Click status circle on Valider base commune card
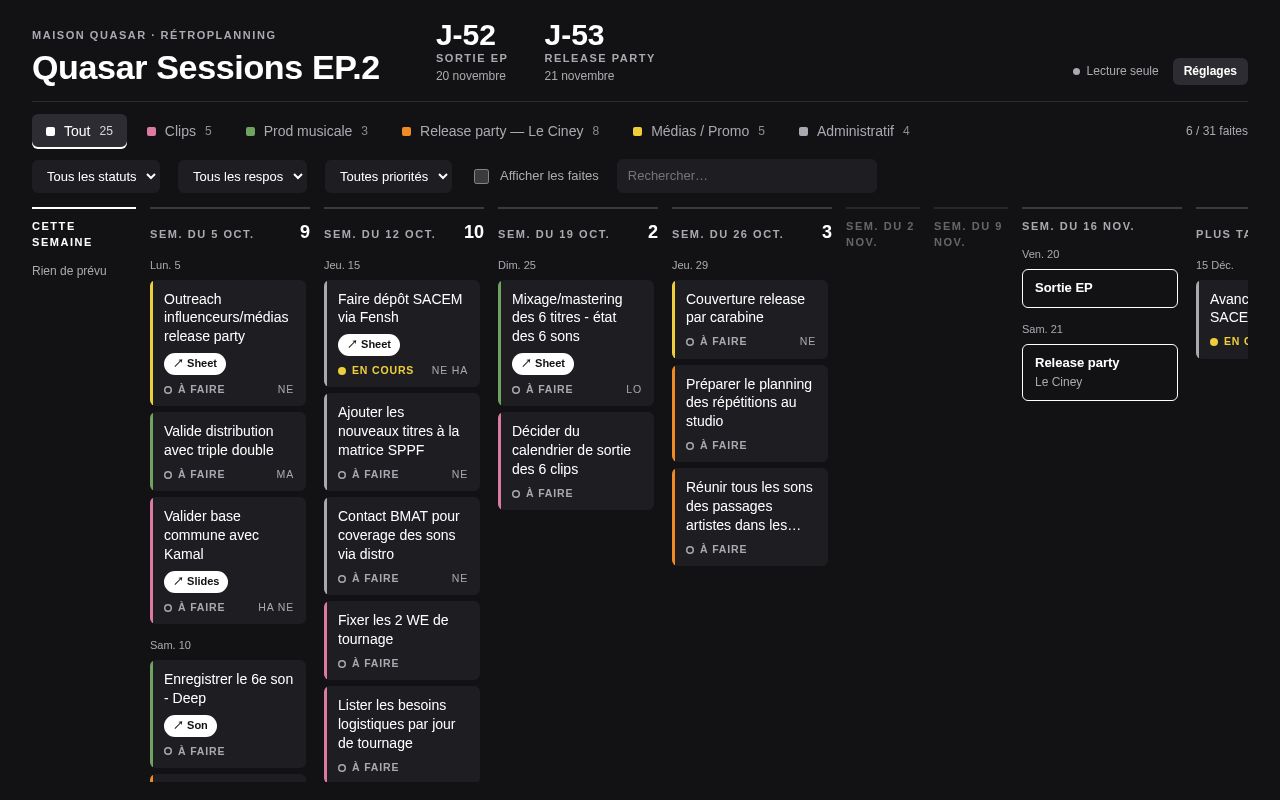The width and height of the screenshot is (1280, 800). pos(168,608)
